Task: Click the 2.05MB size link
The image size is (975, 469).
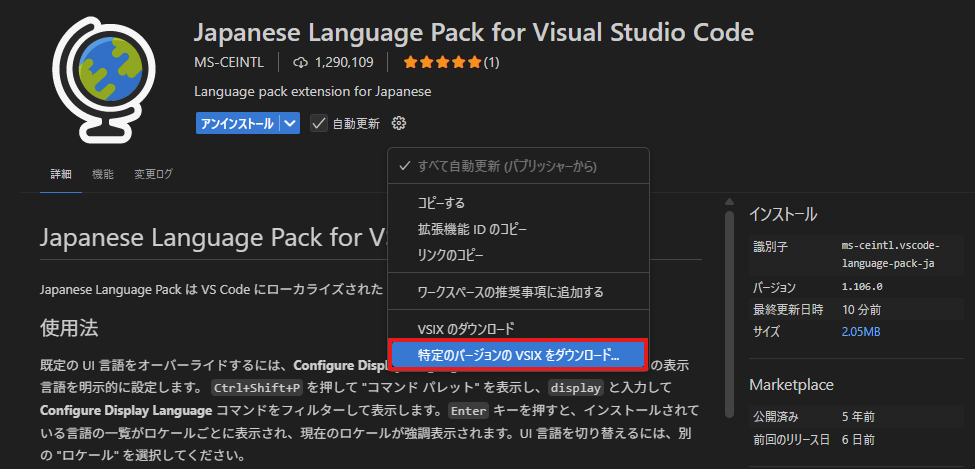Action: (x=861, y=332)
